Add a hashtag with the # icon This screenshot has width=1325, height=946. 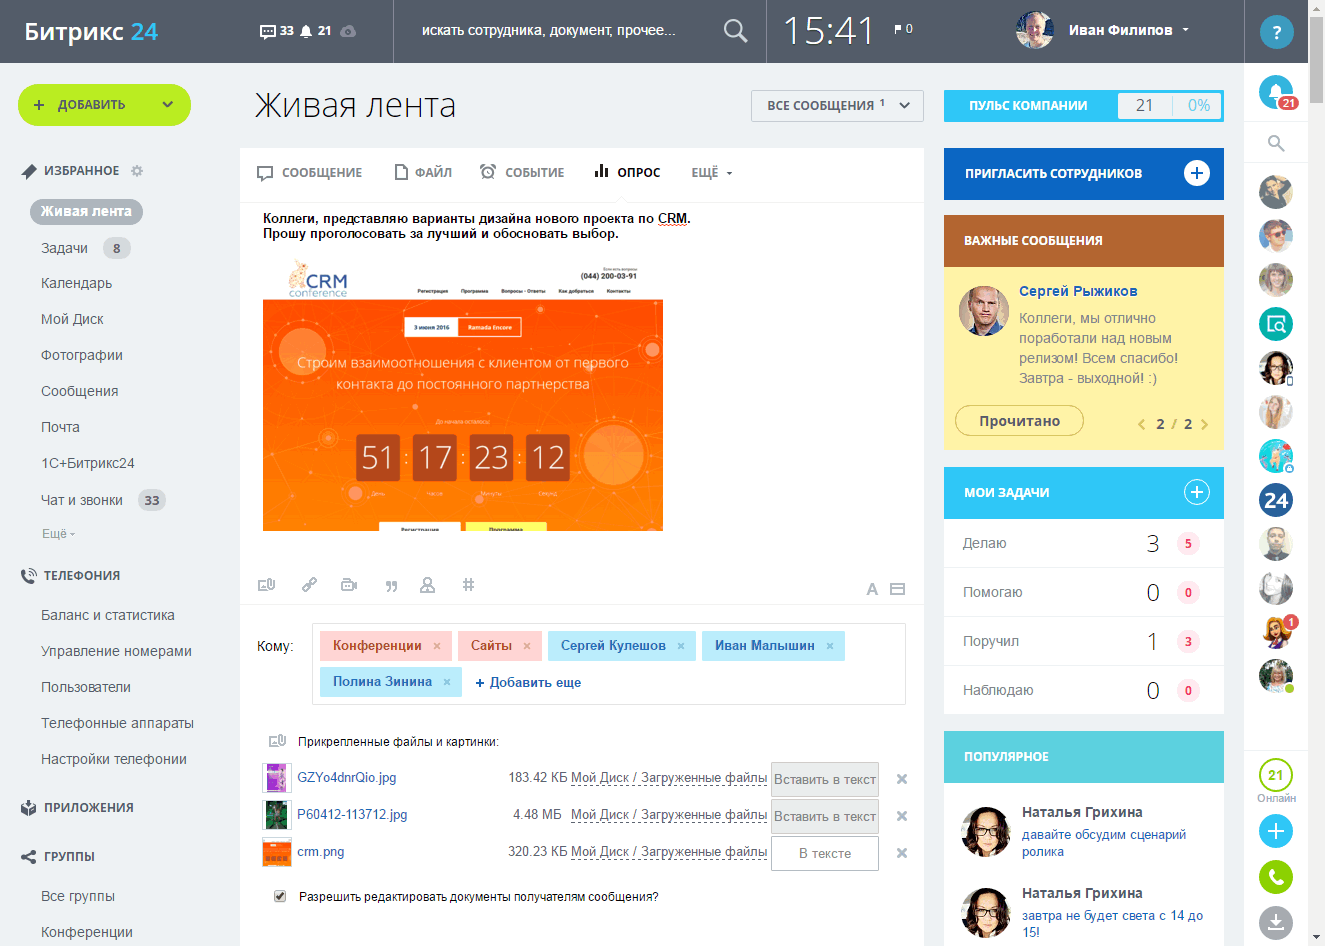468,585
